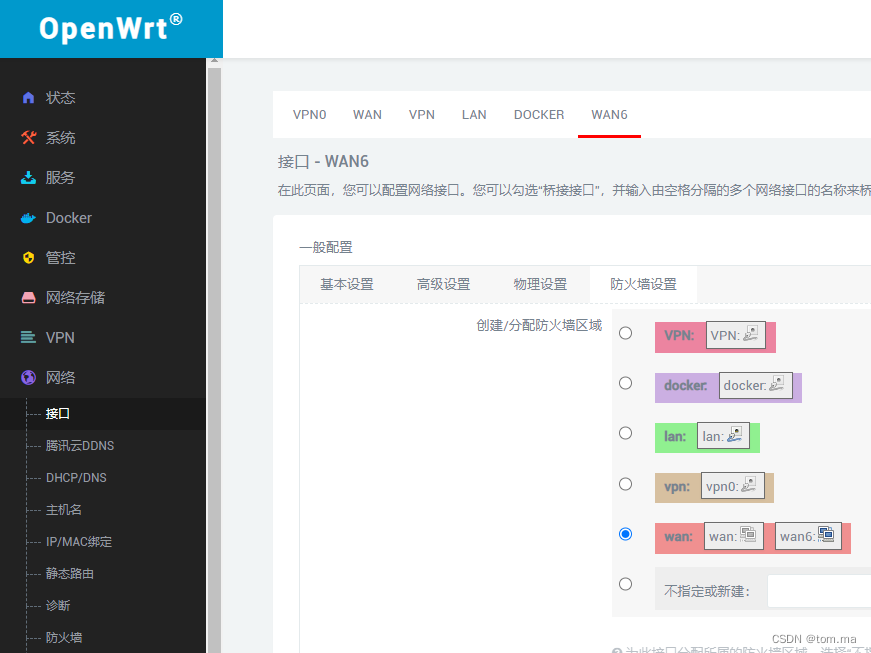This screenshot has width=871, height=653.
Task: Click the interface icon inside the wan6 badge
Action: pos(828,535)
